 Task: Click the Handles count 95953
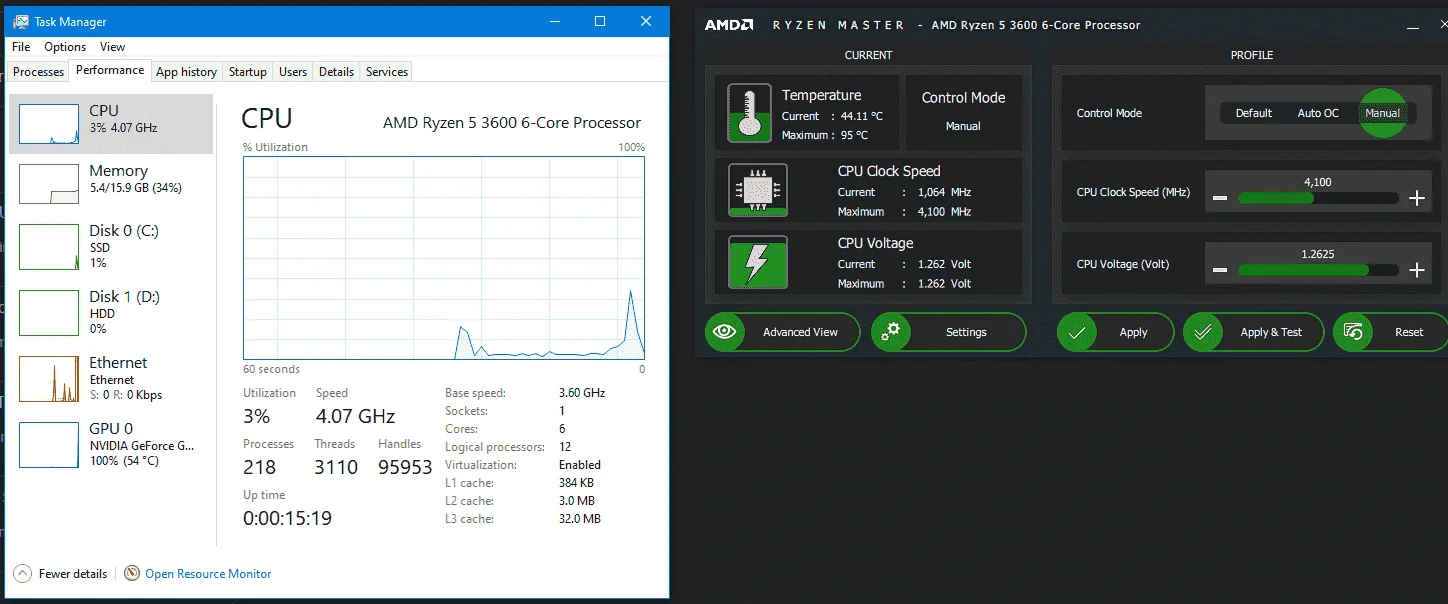(x=405, y=467)
